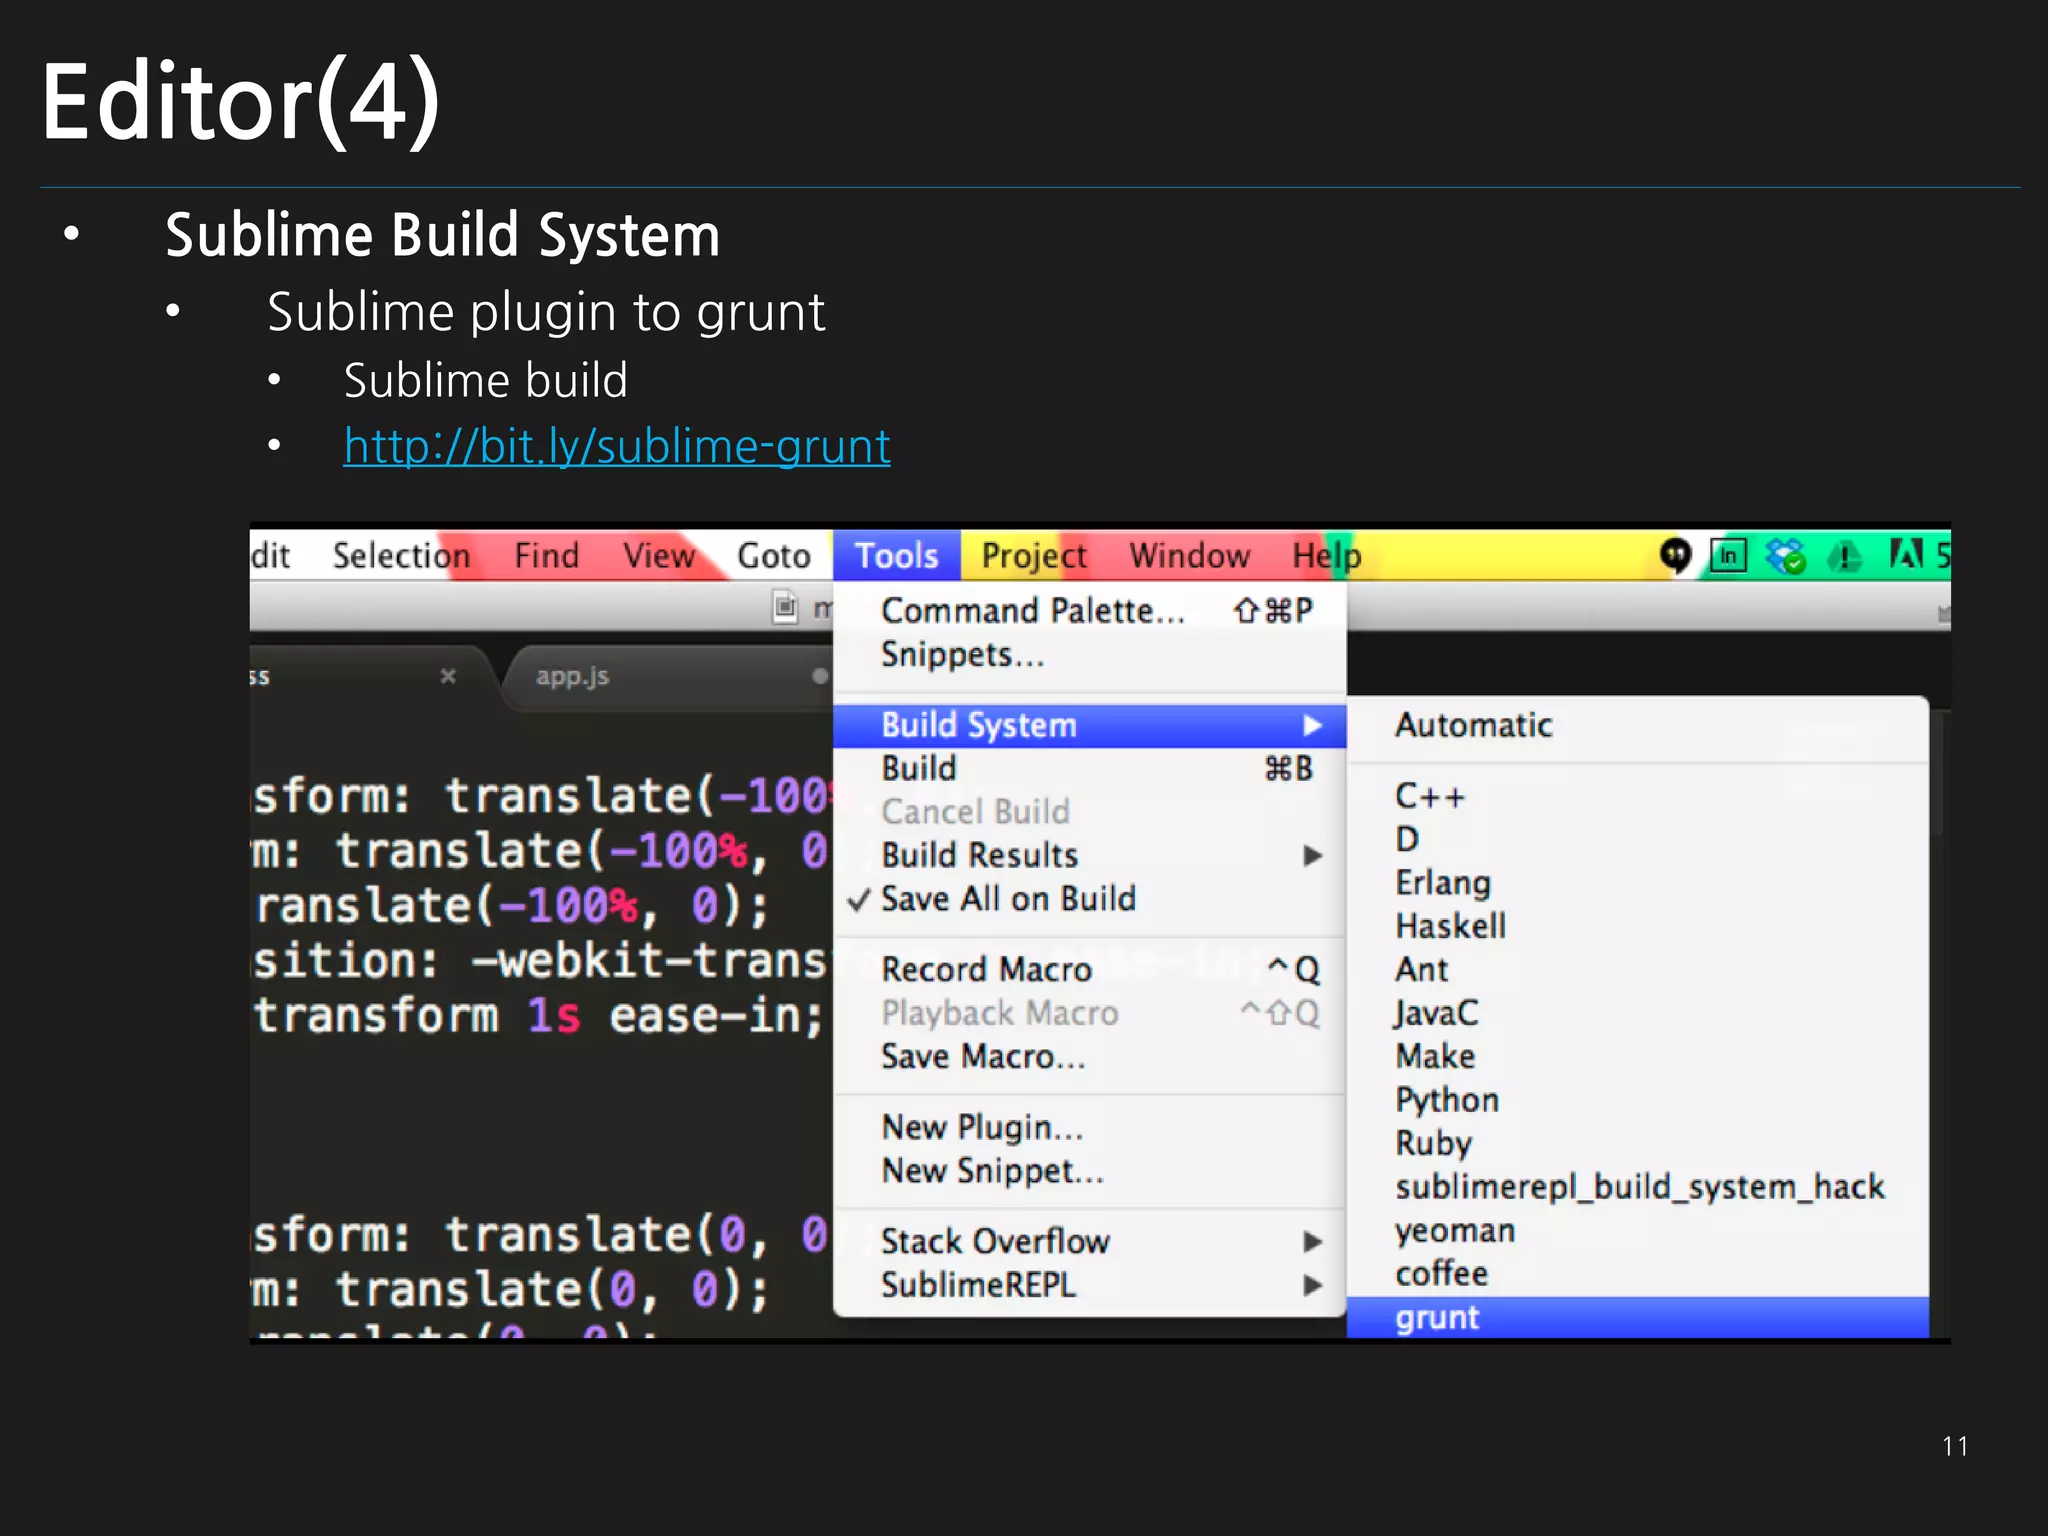The width and height of the screenshot is (2048, 1536).
Task: Choose Save Macro...
Action: point(1090,1056)
